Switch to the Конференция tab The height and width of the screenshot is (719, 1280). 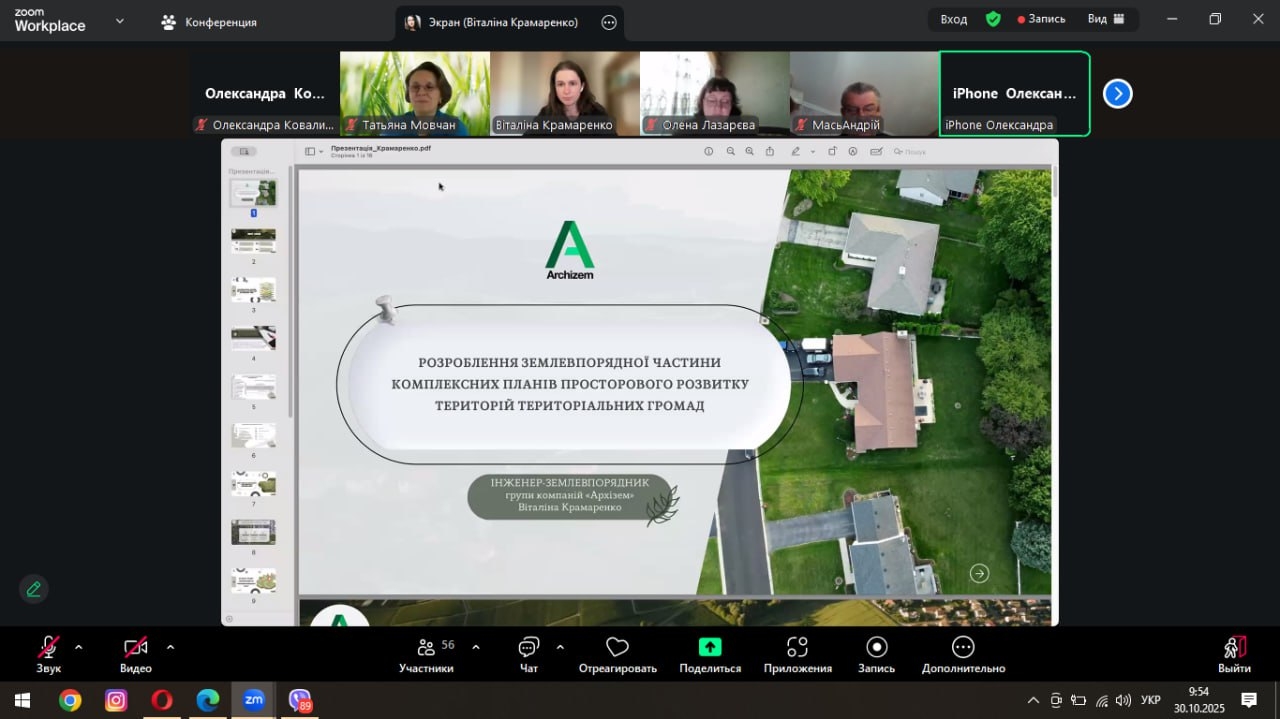[x=210, y=22]
